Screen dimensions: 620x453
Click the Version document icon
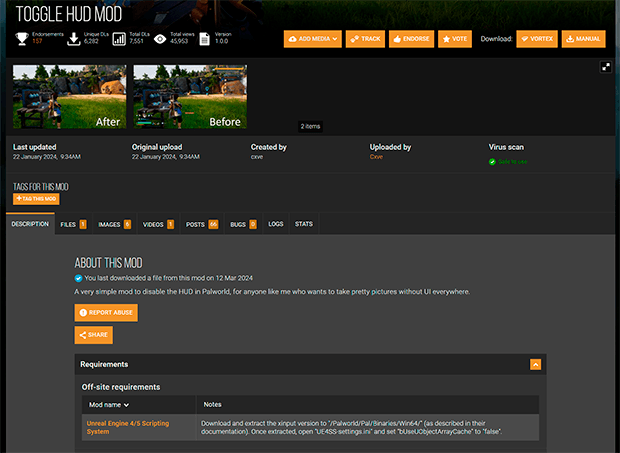coord(204,39)
